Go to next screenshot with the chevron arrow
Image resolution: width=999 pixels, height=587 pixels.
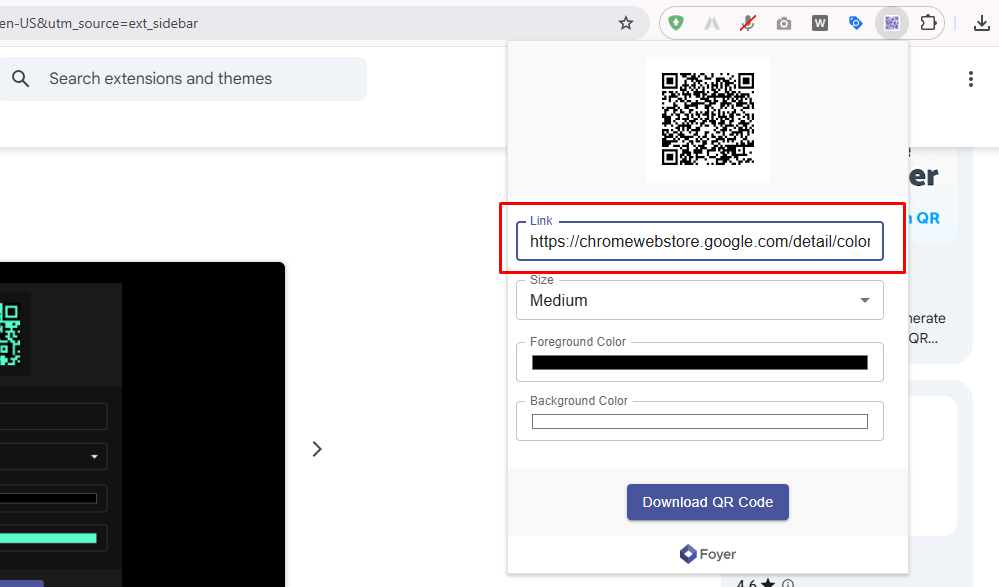point(317,449)
